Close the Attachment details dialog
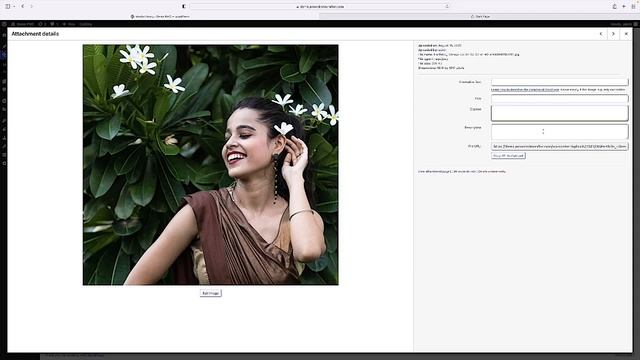The image size is (640, 360). coord(626,34)
